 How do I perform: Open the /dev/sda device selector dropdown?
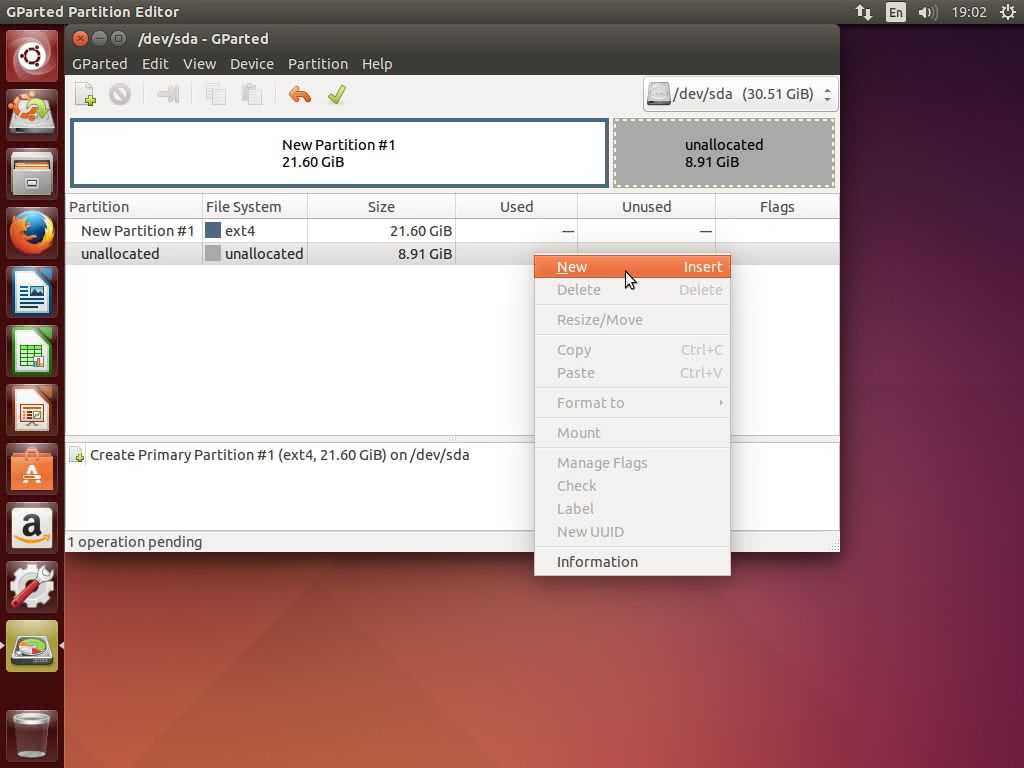[739, 94]
